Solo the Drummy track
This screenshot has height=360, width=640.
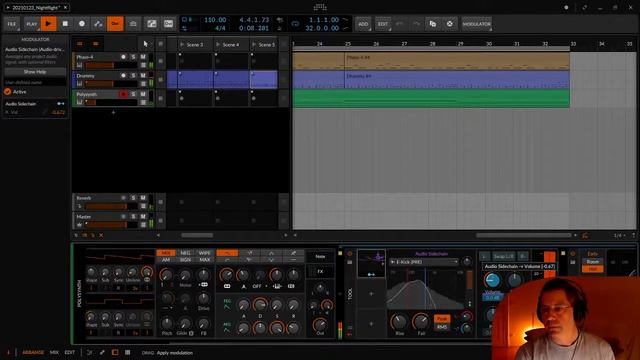(x=133, y=76)
